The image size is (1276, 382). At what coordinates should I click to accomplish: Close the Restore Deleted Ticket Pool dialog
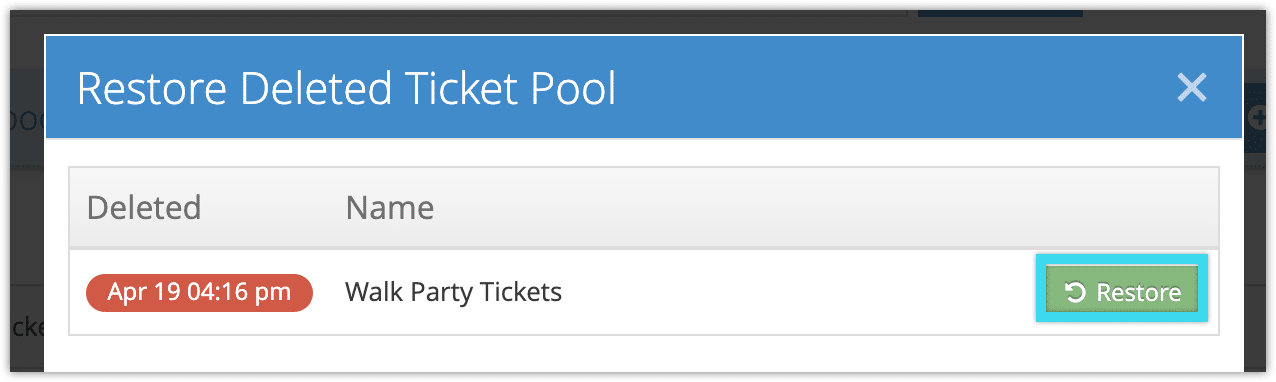pyautogui.click(x=1192, y=88)
